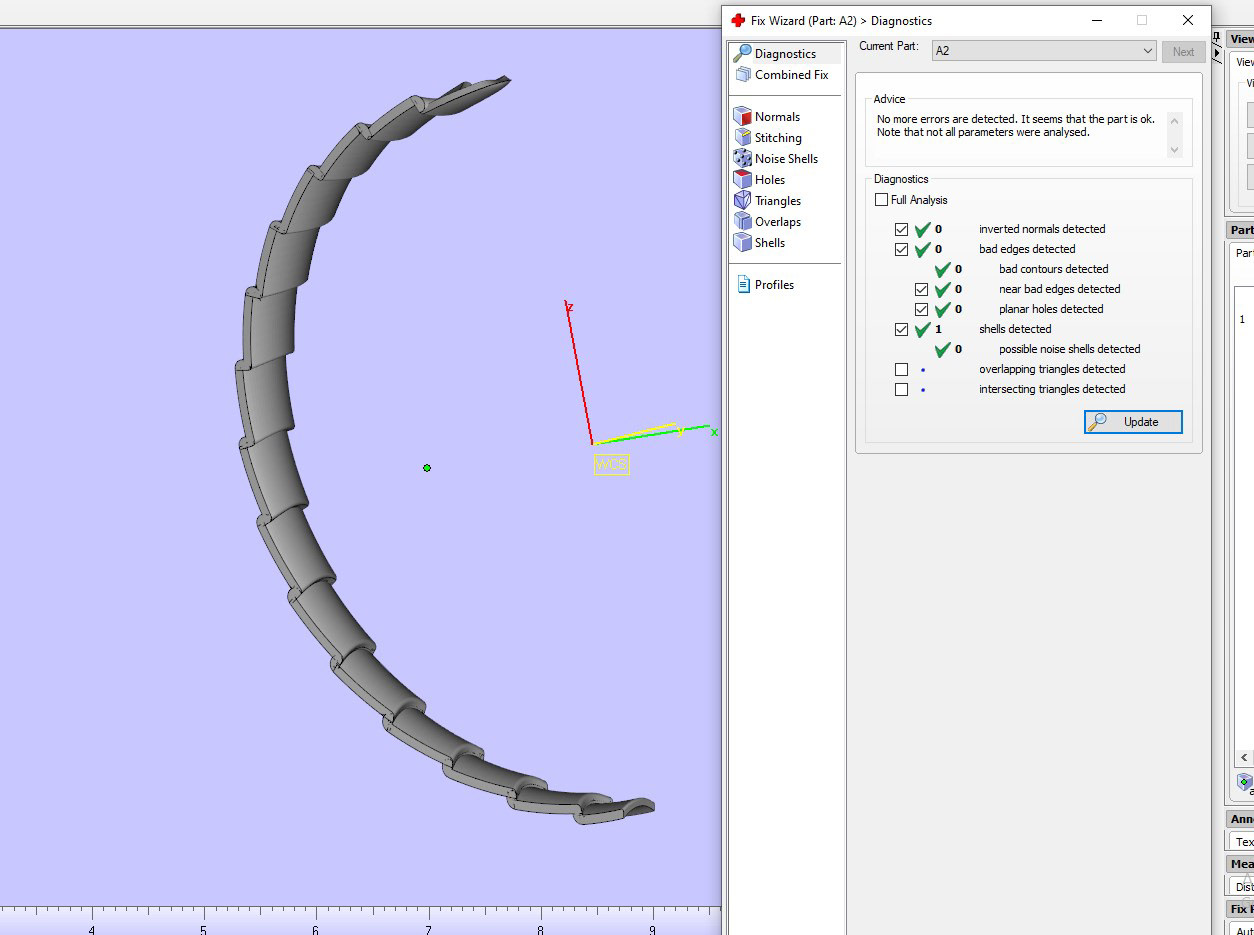Open the Current Part dropdown showing A2
This screenshot has height=935, width=1254.
(1043, 51)
